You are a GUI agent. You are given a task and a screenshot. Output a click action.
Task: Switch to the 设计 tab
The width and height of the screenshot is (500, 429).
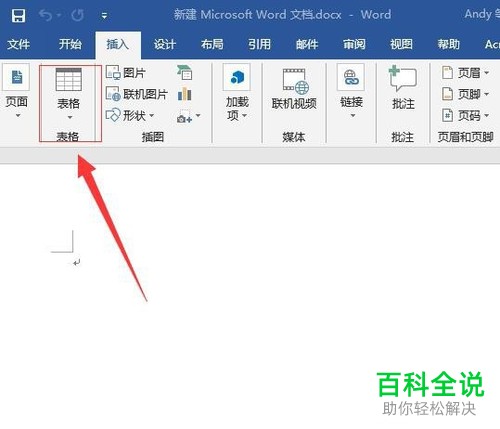pos(165,44)
